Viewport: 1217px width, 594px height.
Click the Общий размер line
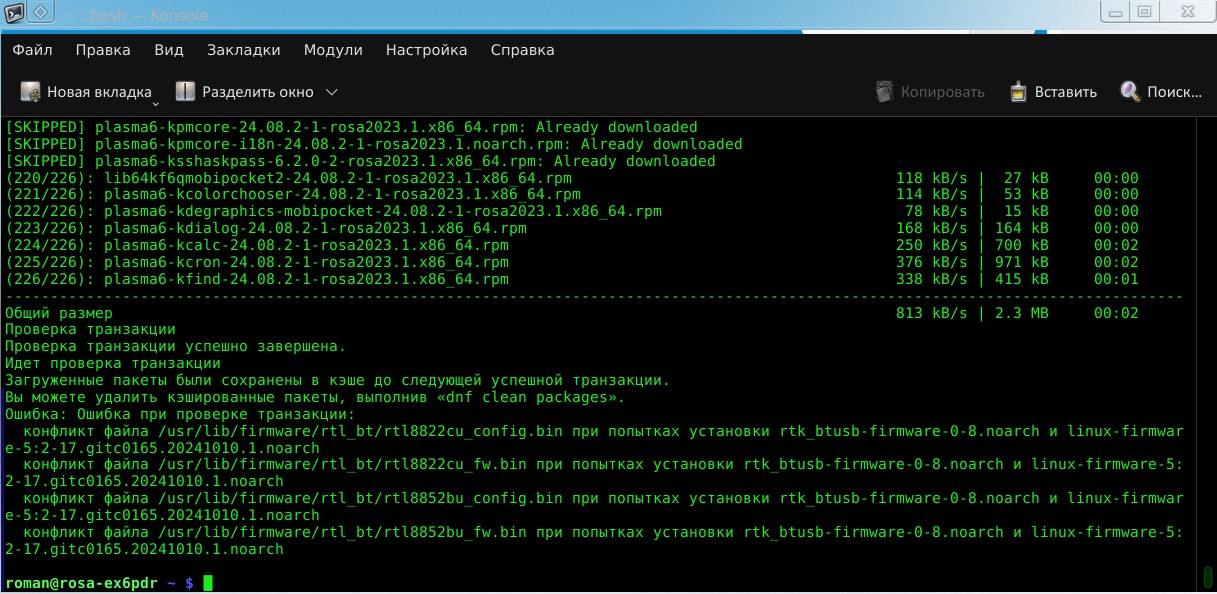[x=571, y=313]
